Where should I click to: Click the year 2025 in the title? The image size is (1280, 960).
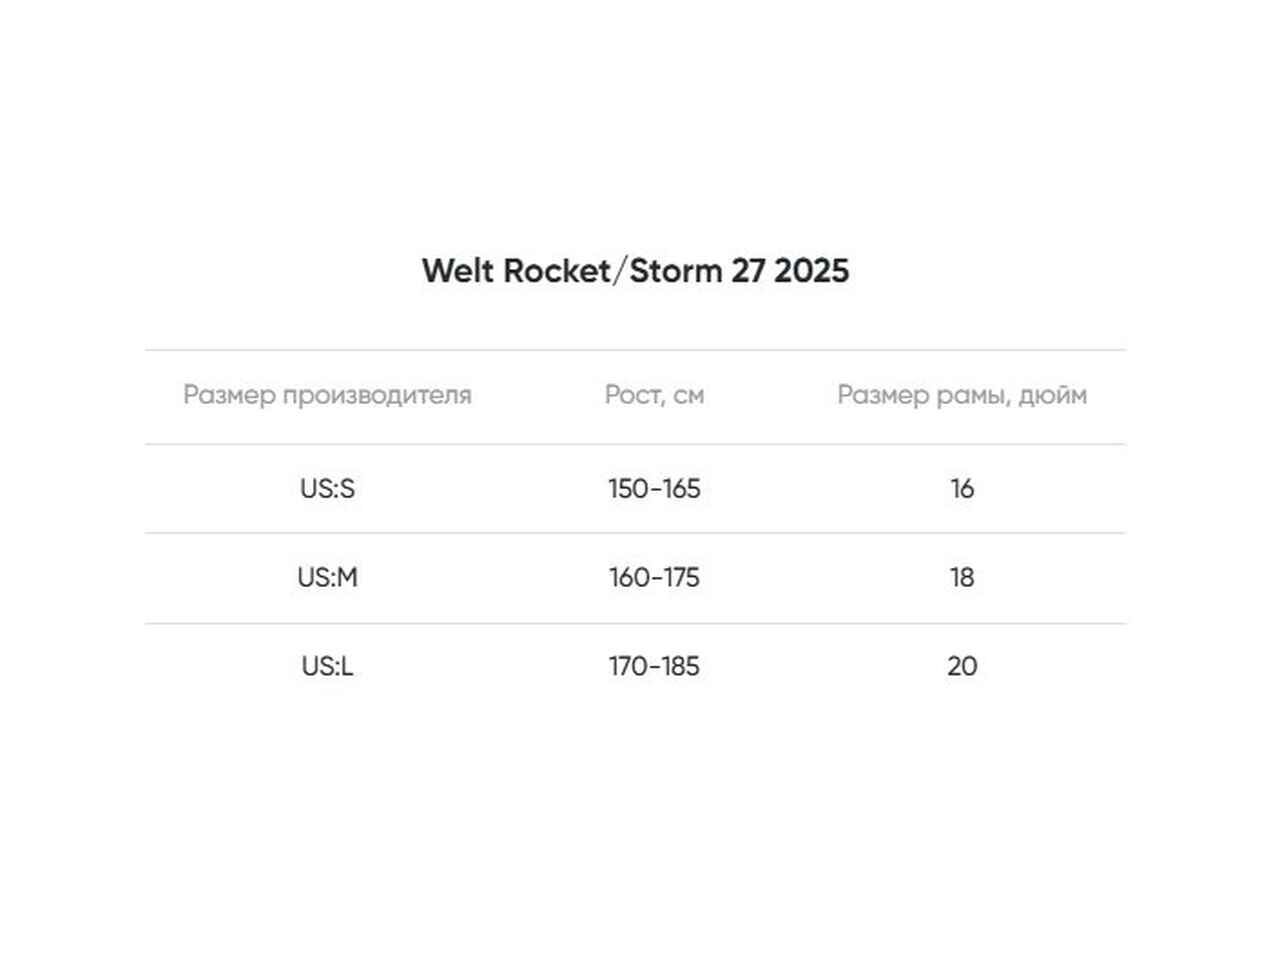811,271
